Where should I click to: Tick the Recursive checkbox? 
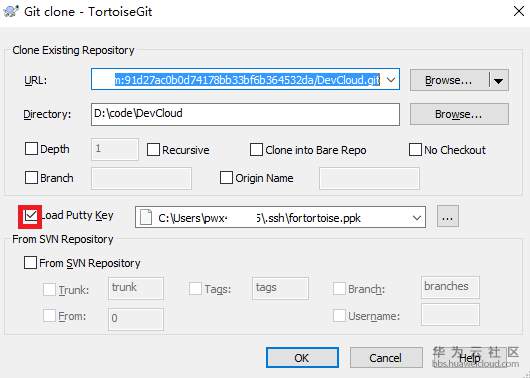(153, 149)
